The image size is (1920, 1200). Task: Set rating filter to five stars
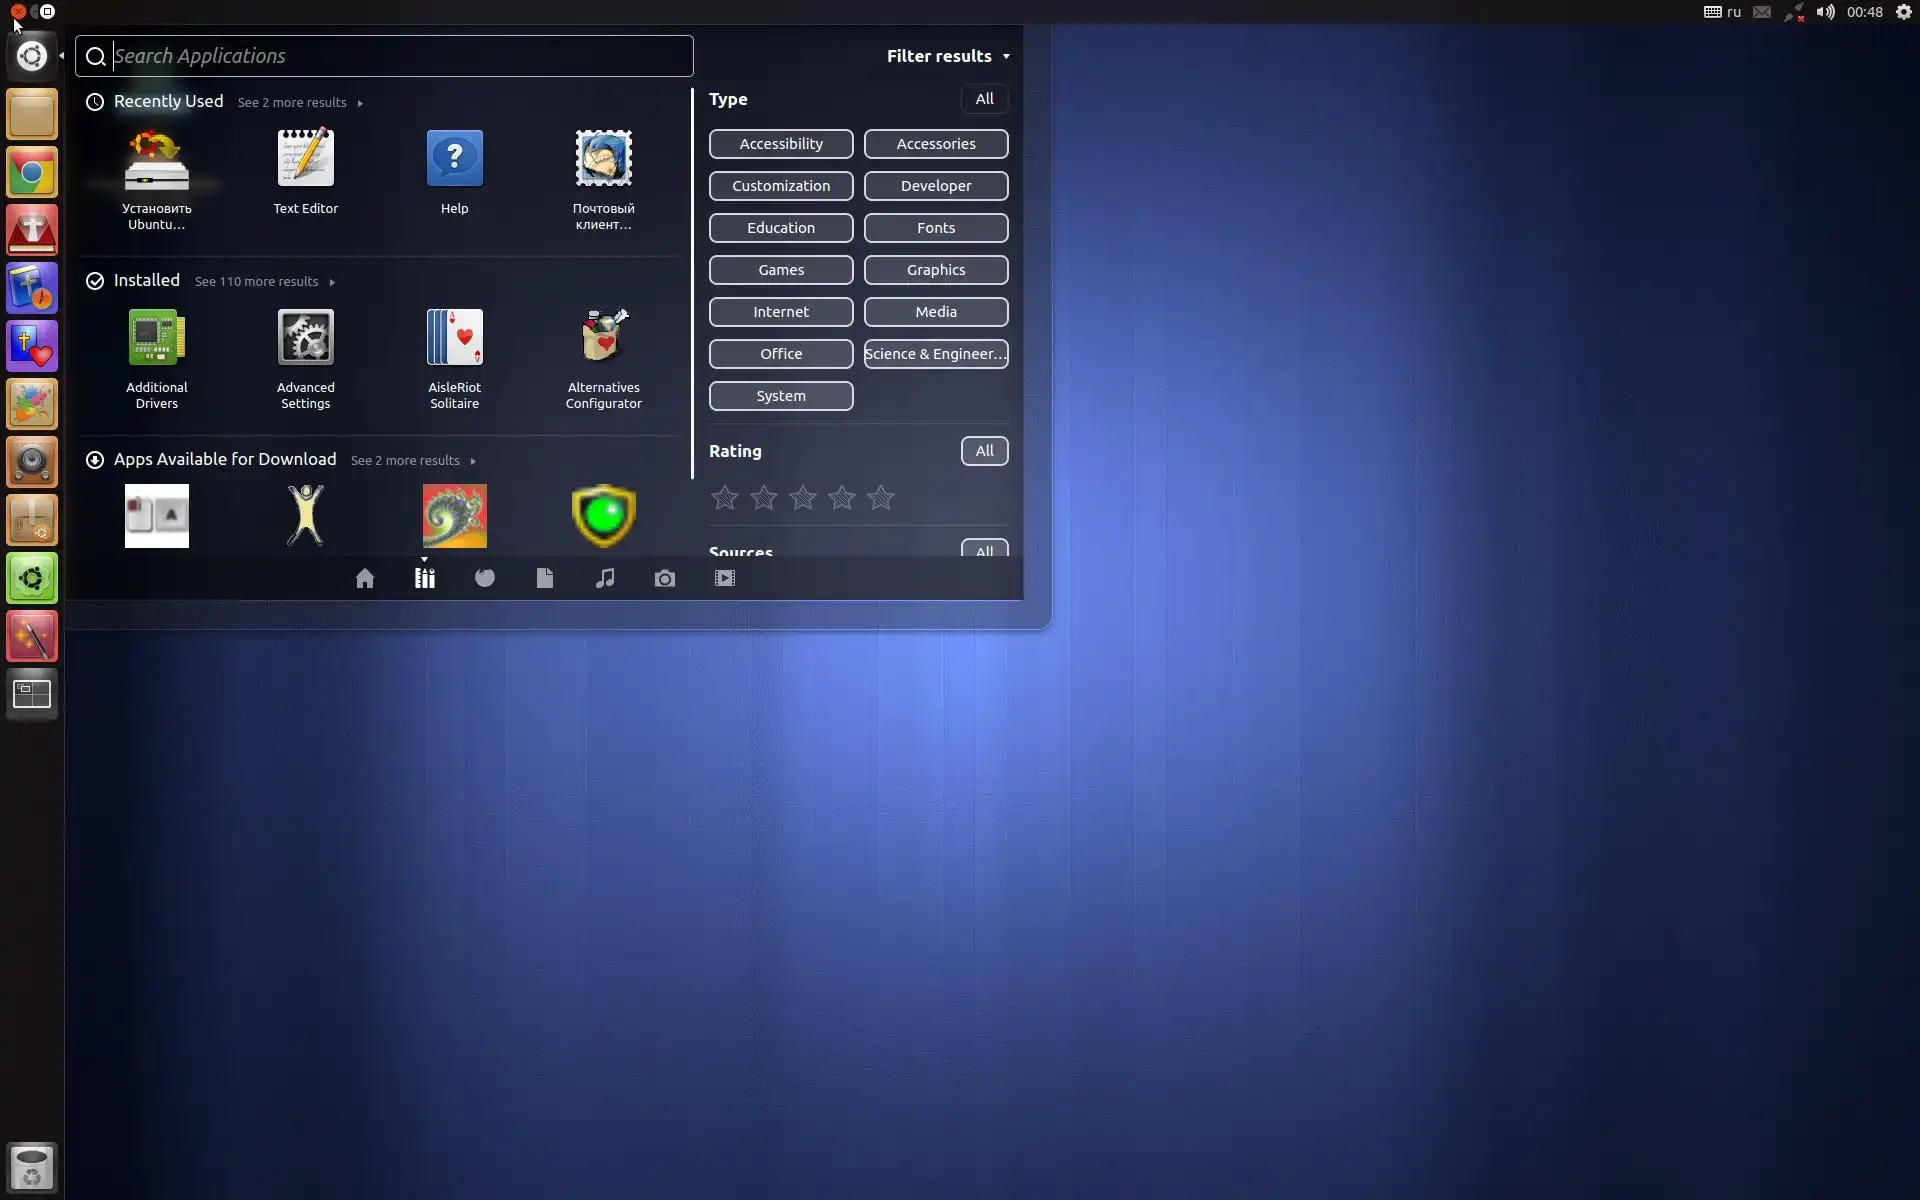tap(880, 498)
